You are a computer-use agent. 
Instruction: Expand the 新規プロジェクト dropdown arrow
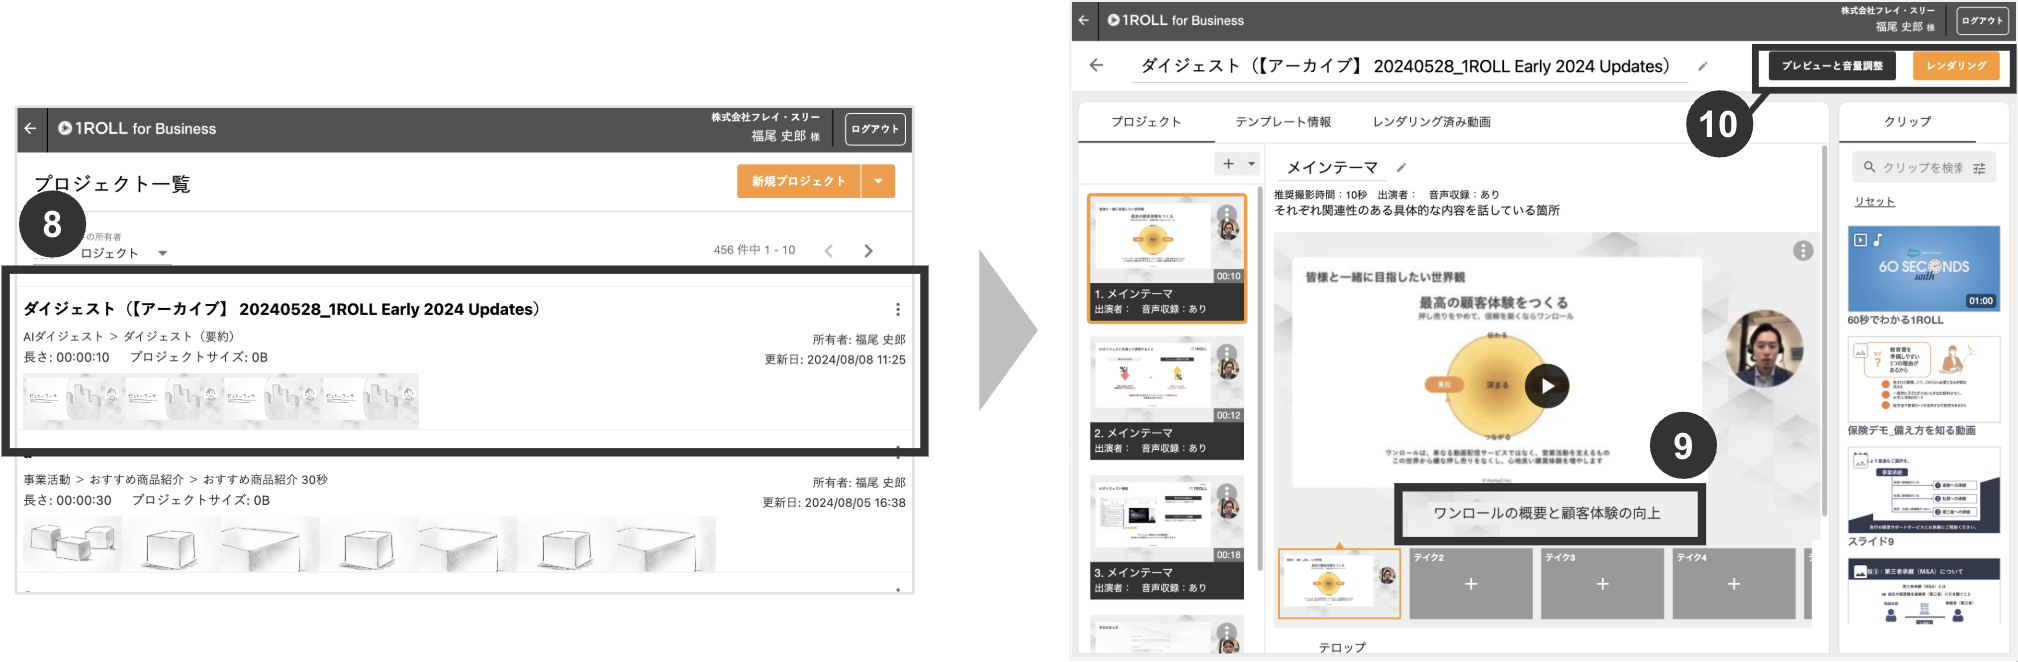pos(878,181)
